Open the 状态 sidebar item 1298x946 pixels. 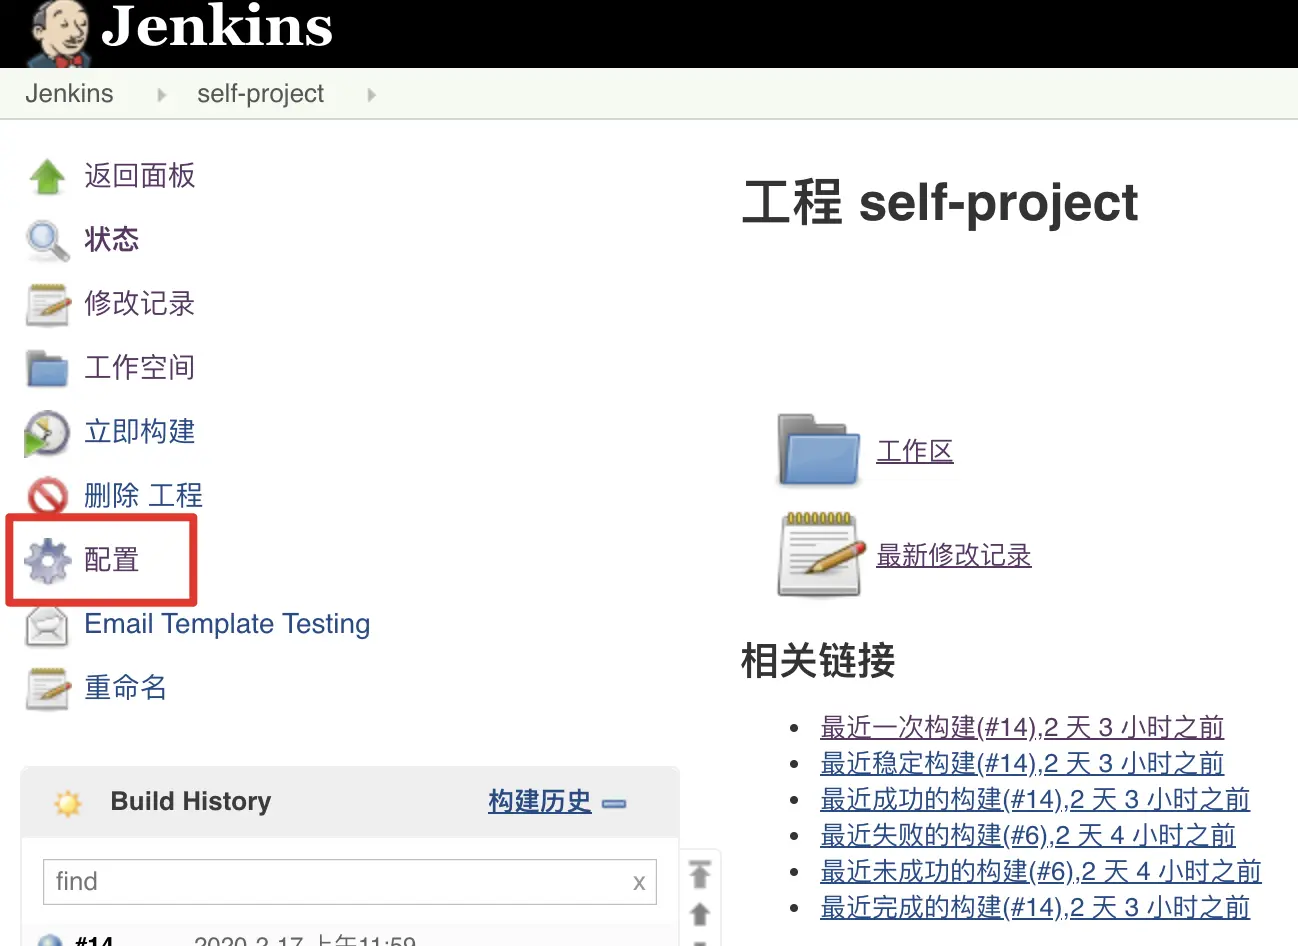[x=111, y=239]
